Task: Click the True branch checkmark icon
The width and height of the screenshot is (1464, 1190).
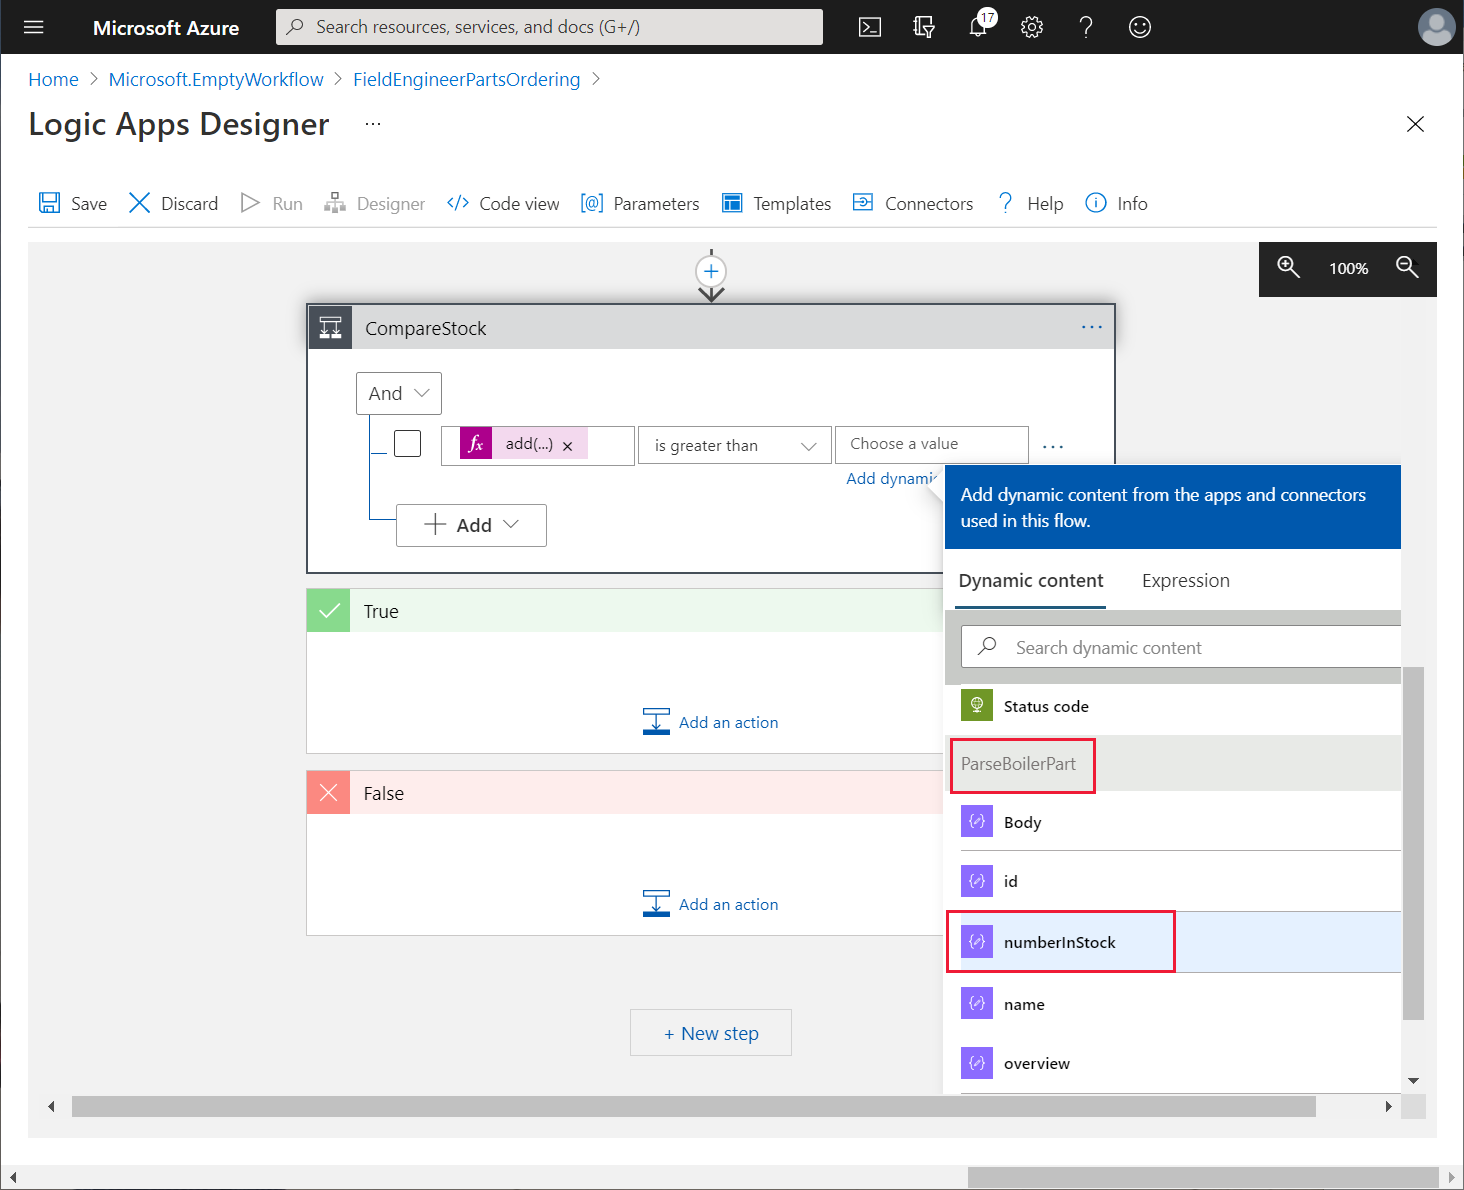Action: coord(328,611)
